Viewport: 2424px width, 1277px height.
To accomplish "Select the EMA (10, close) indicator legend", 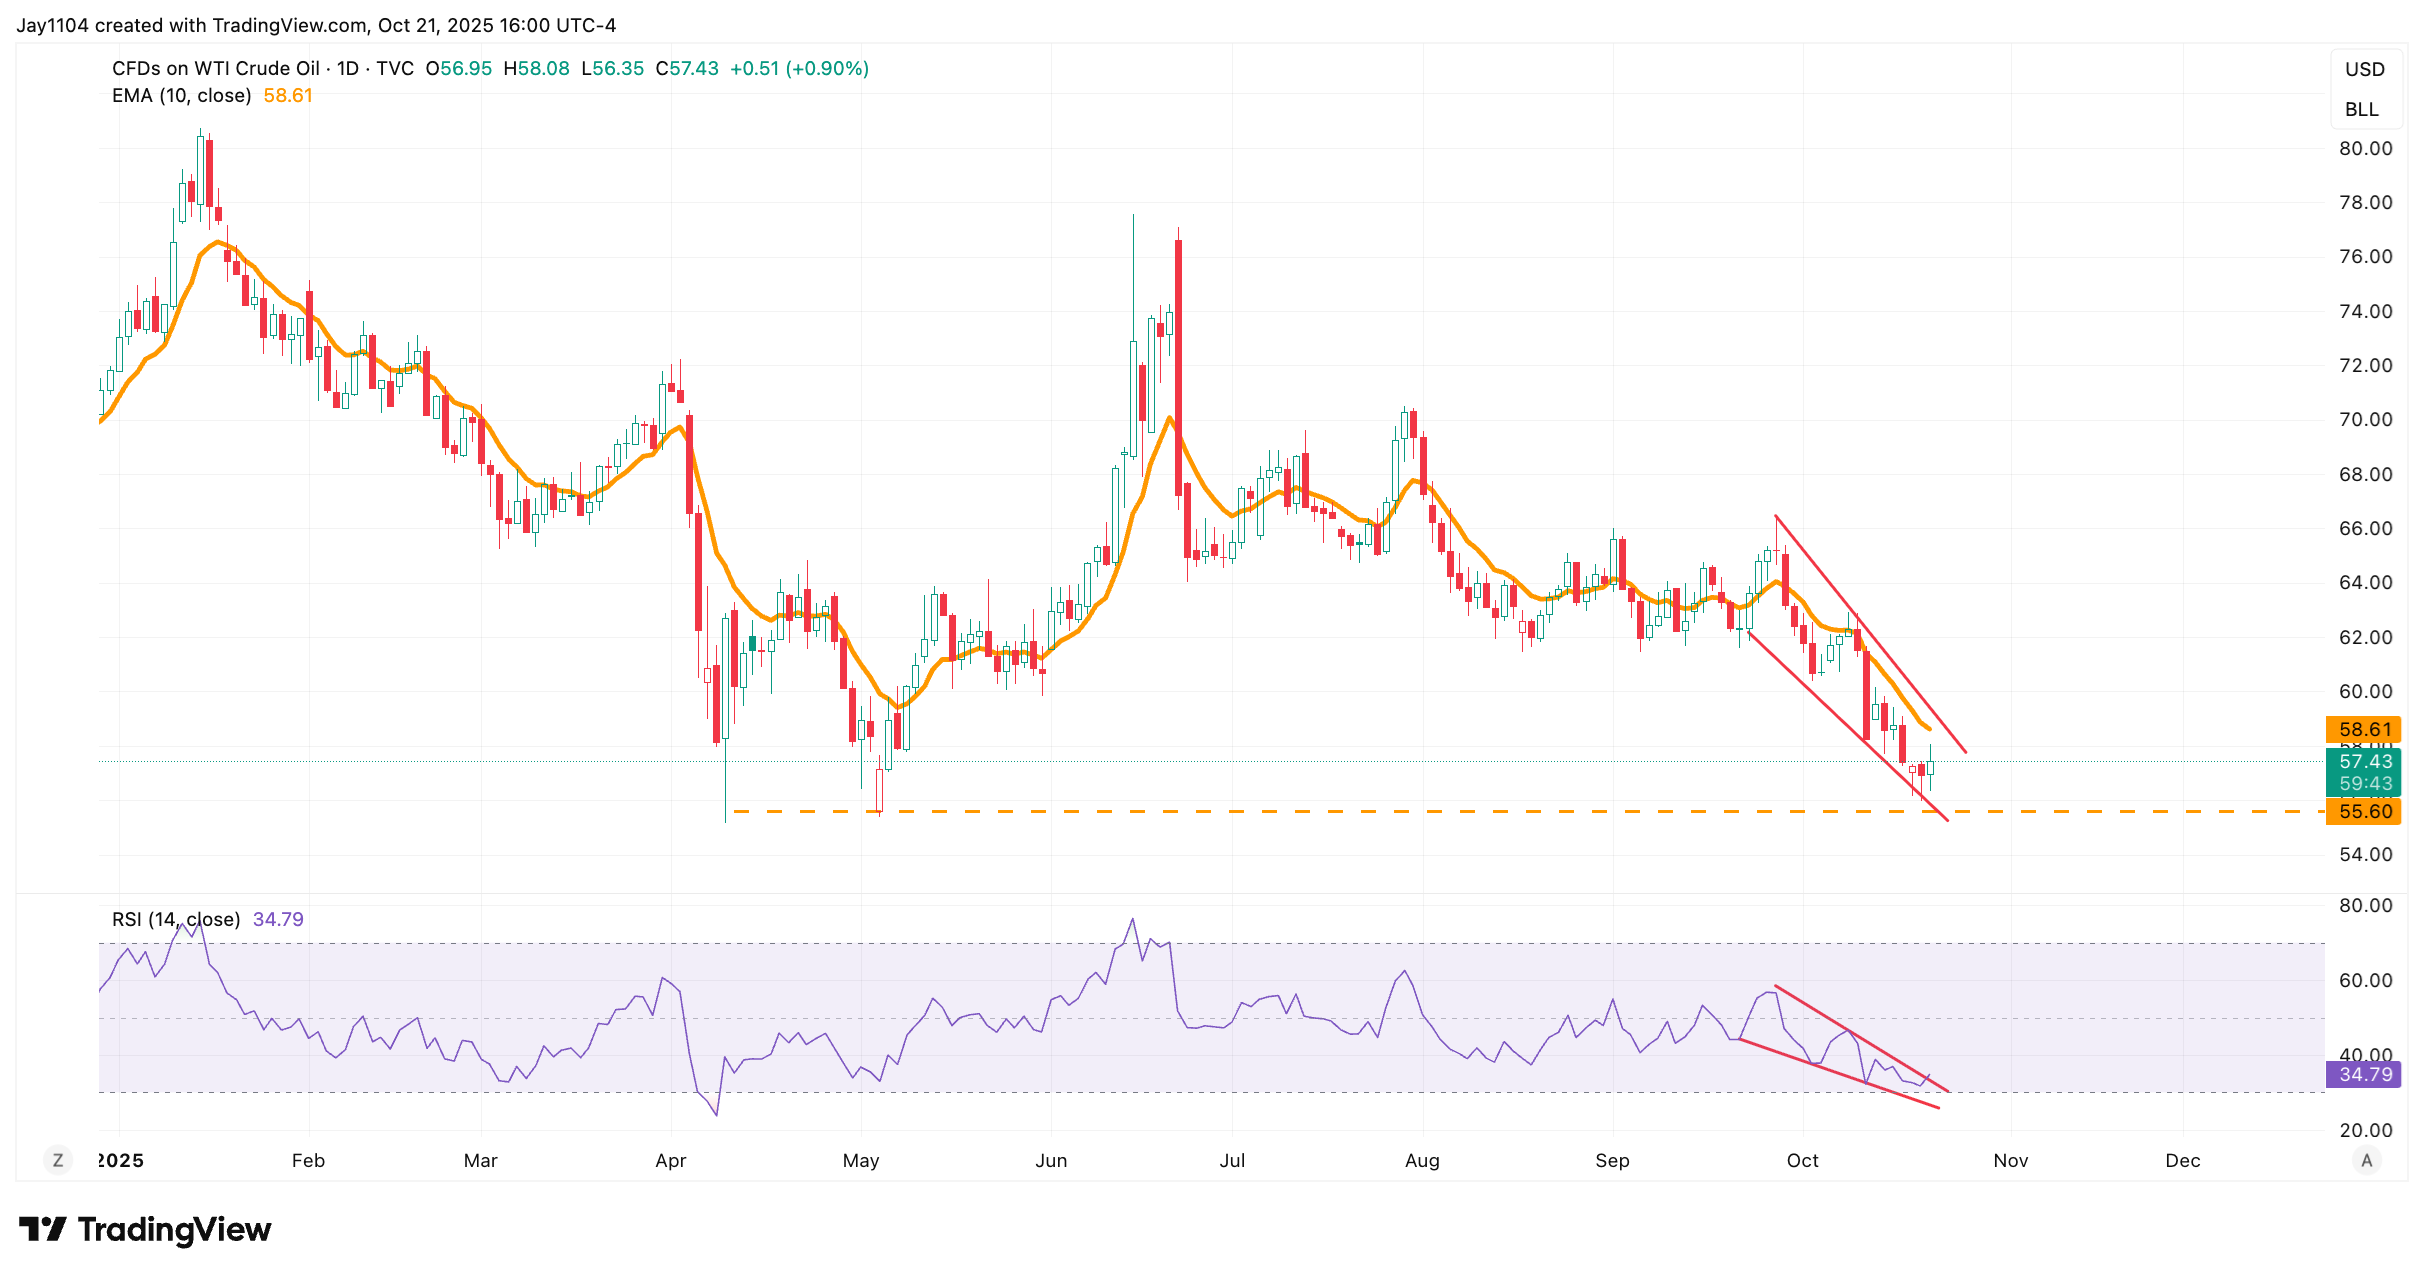I will pos(181,95).
